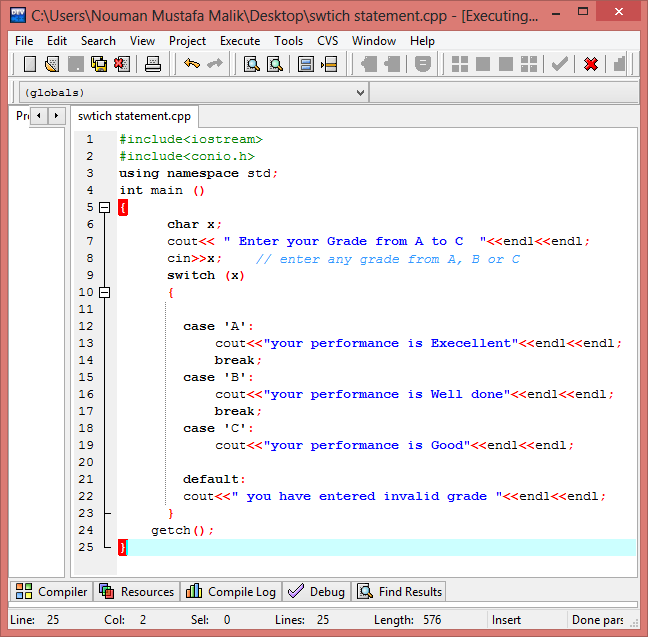Open the Execute menu
The width and height of the screenshot is (648, 637).
coord(239,41)
